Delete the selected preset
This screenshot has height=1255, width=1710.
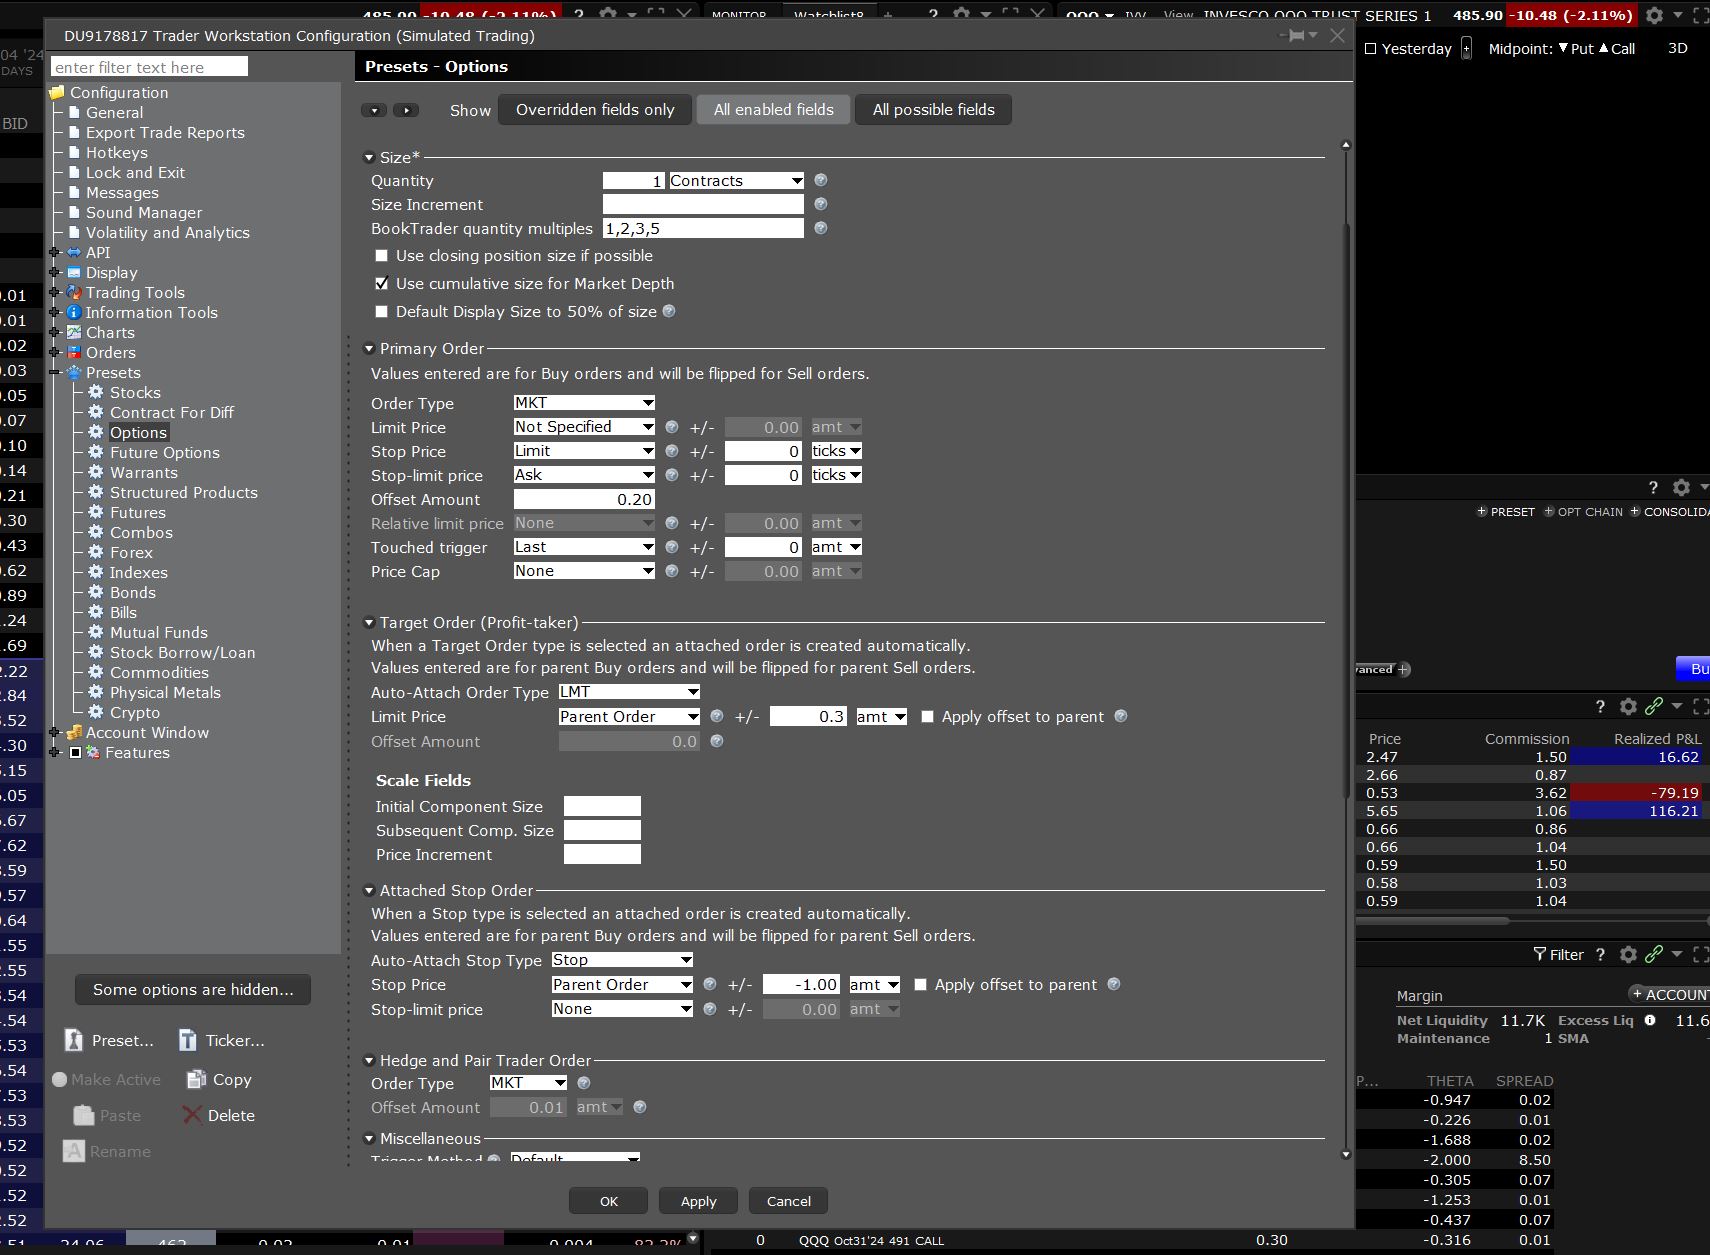(193, 1115)
